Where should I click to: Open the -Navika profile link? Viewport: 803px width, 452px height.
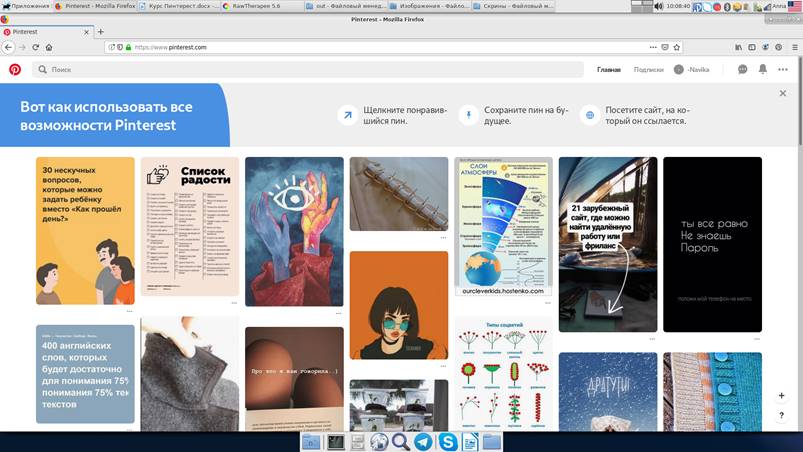coord(692,70)
